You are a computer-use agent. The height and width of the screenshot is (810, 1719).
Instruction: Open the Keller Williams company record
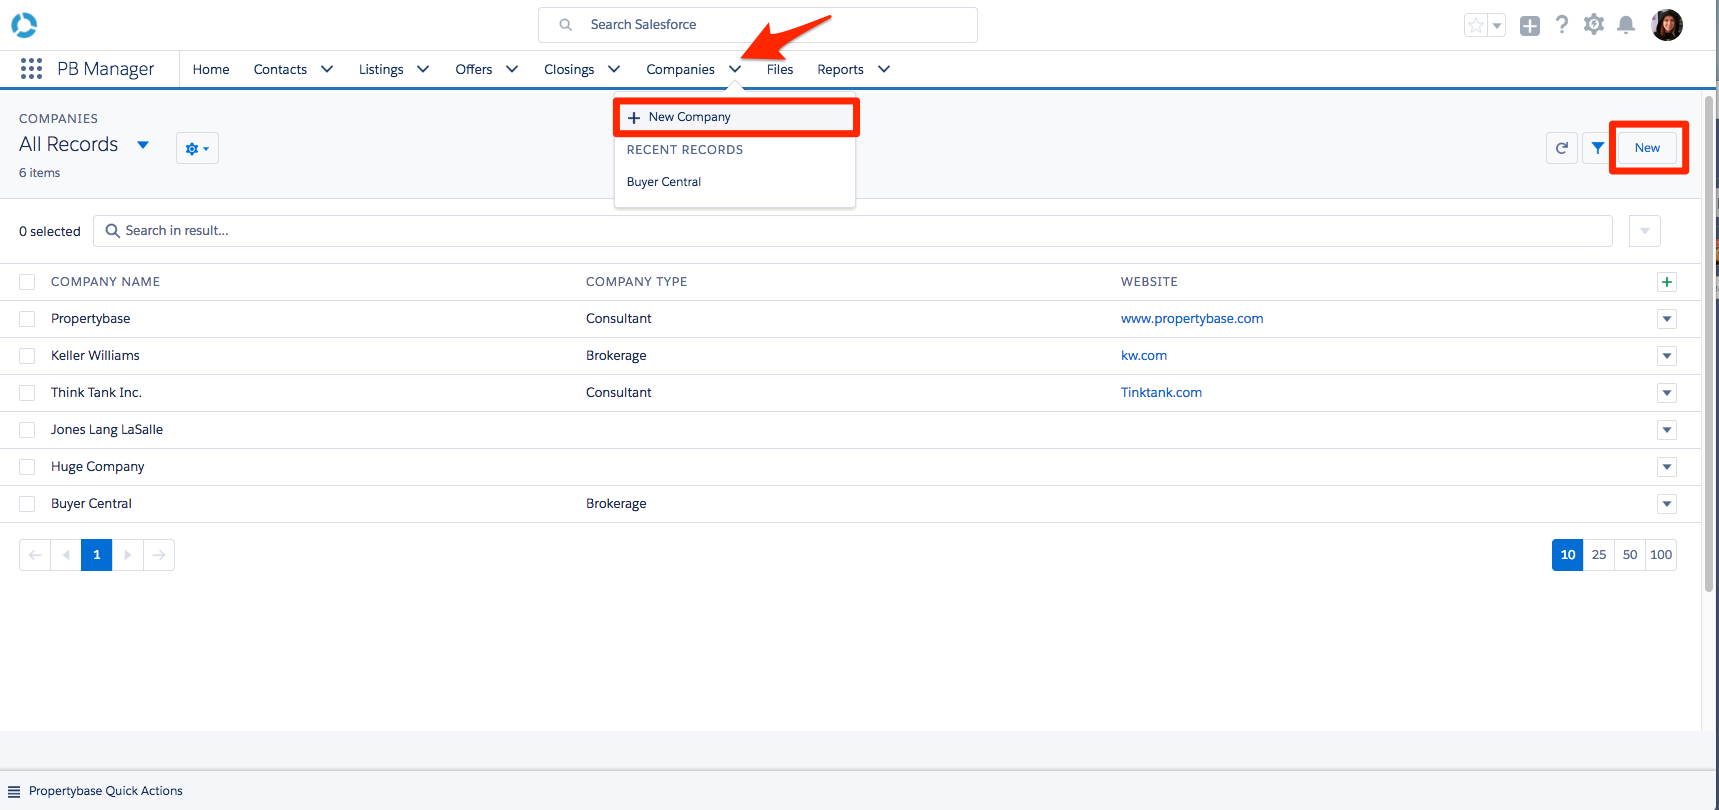95,356
